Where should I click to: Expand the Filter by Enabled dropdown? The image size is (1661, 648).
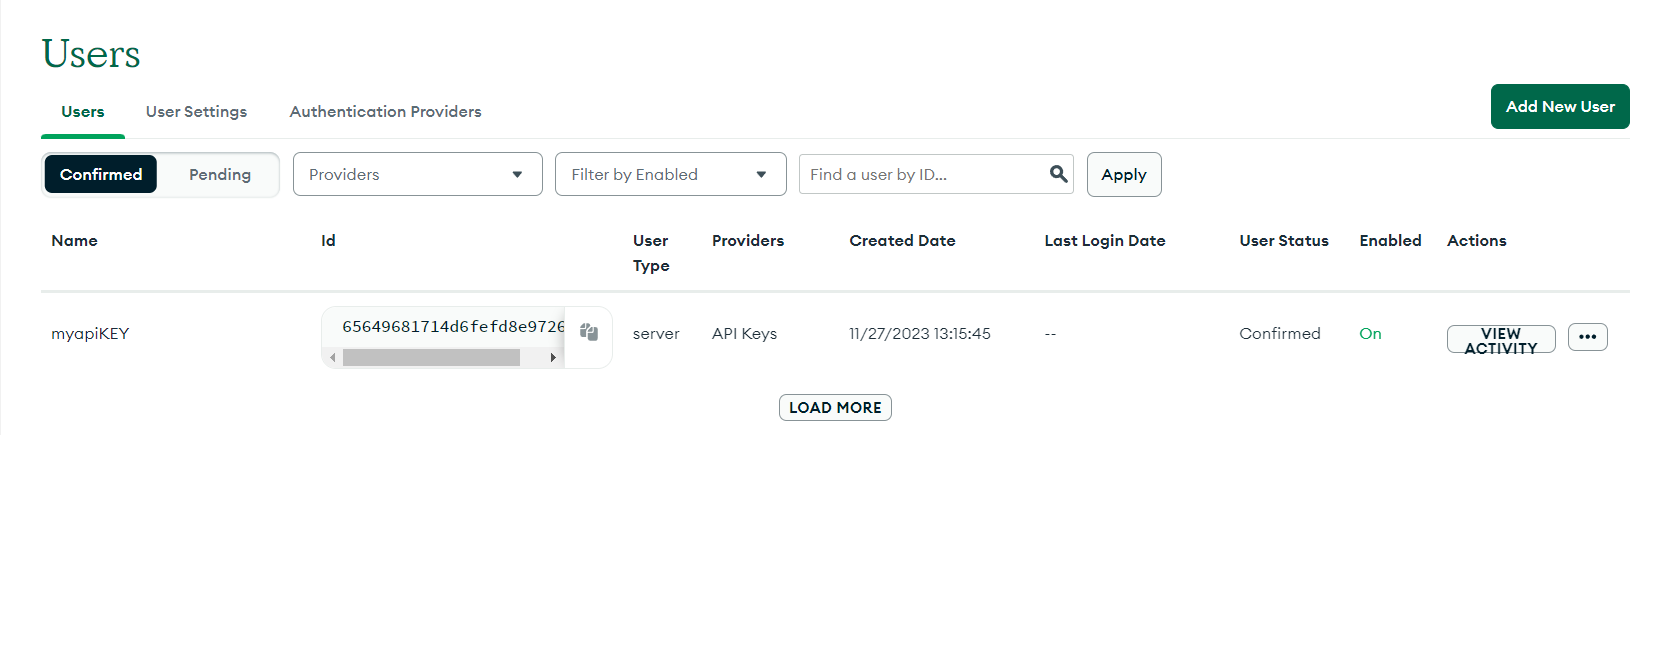pyautogui.click(x=670, y=174)
